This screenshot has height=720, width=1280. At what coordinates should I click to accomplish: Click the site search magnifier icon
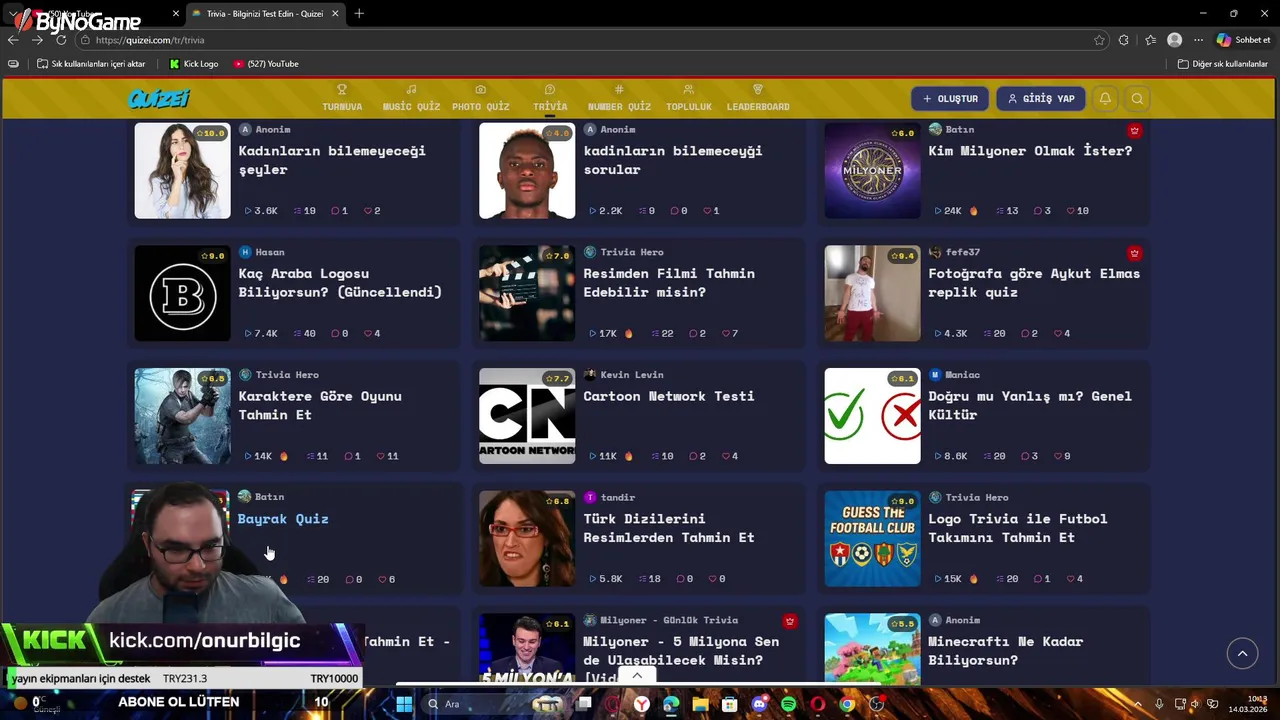[x=1137, y=99]
